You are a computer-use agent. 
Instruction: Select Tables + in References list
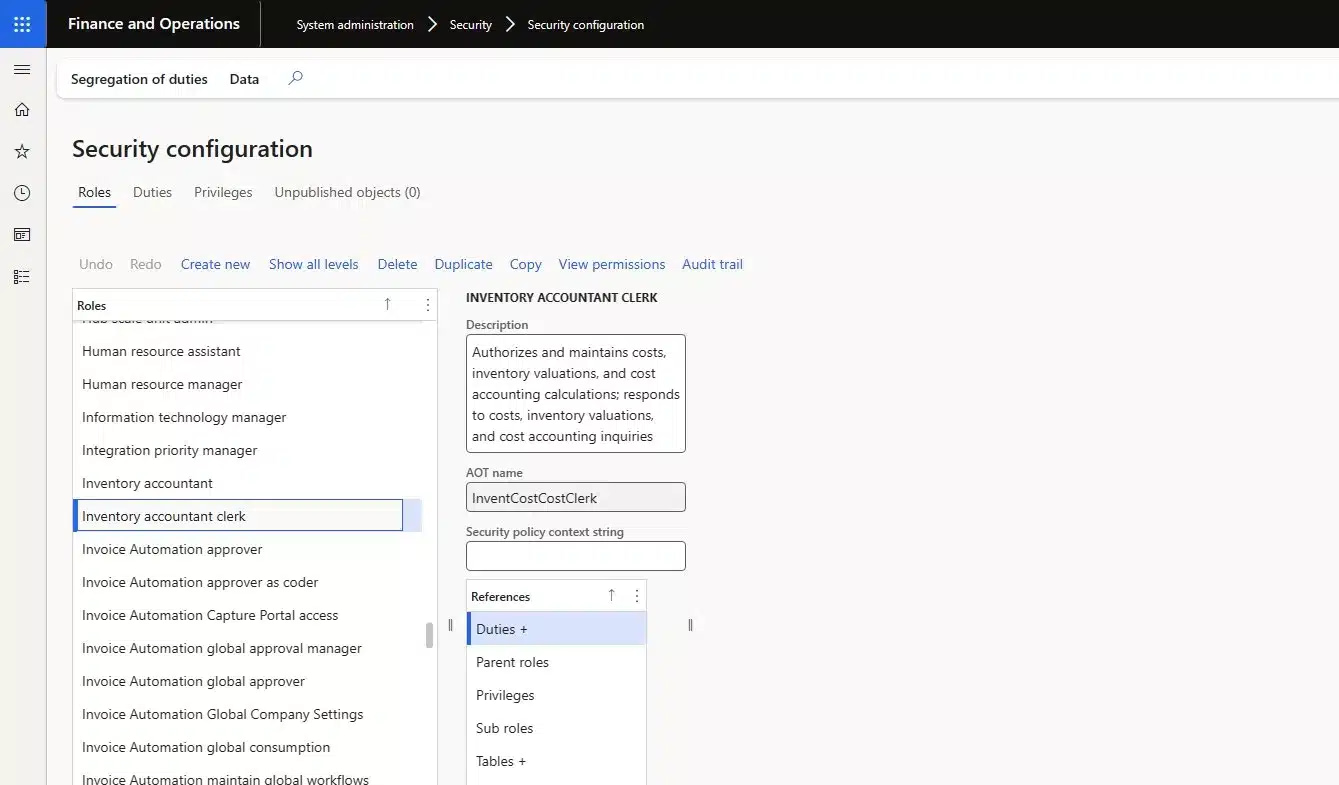click(500, 761)
